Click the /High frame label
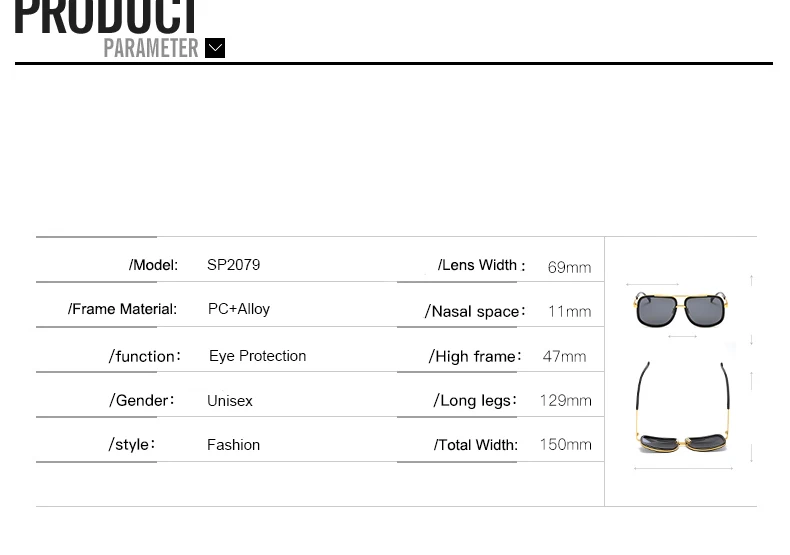Viewport: 790px width, 555px height. point(475,356)
